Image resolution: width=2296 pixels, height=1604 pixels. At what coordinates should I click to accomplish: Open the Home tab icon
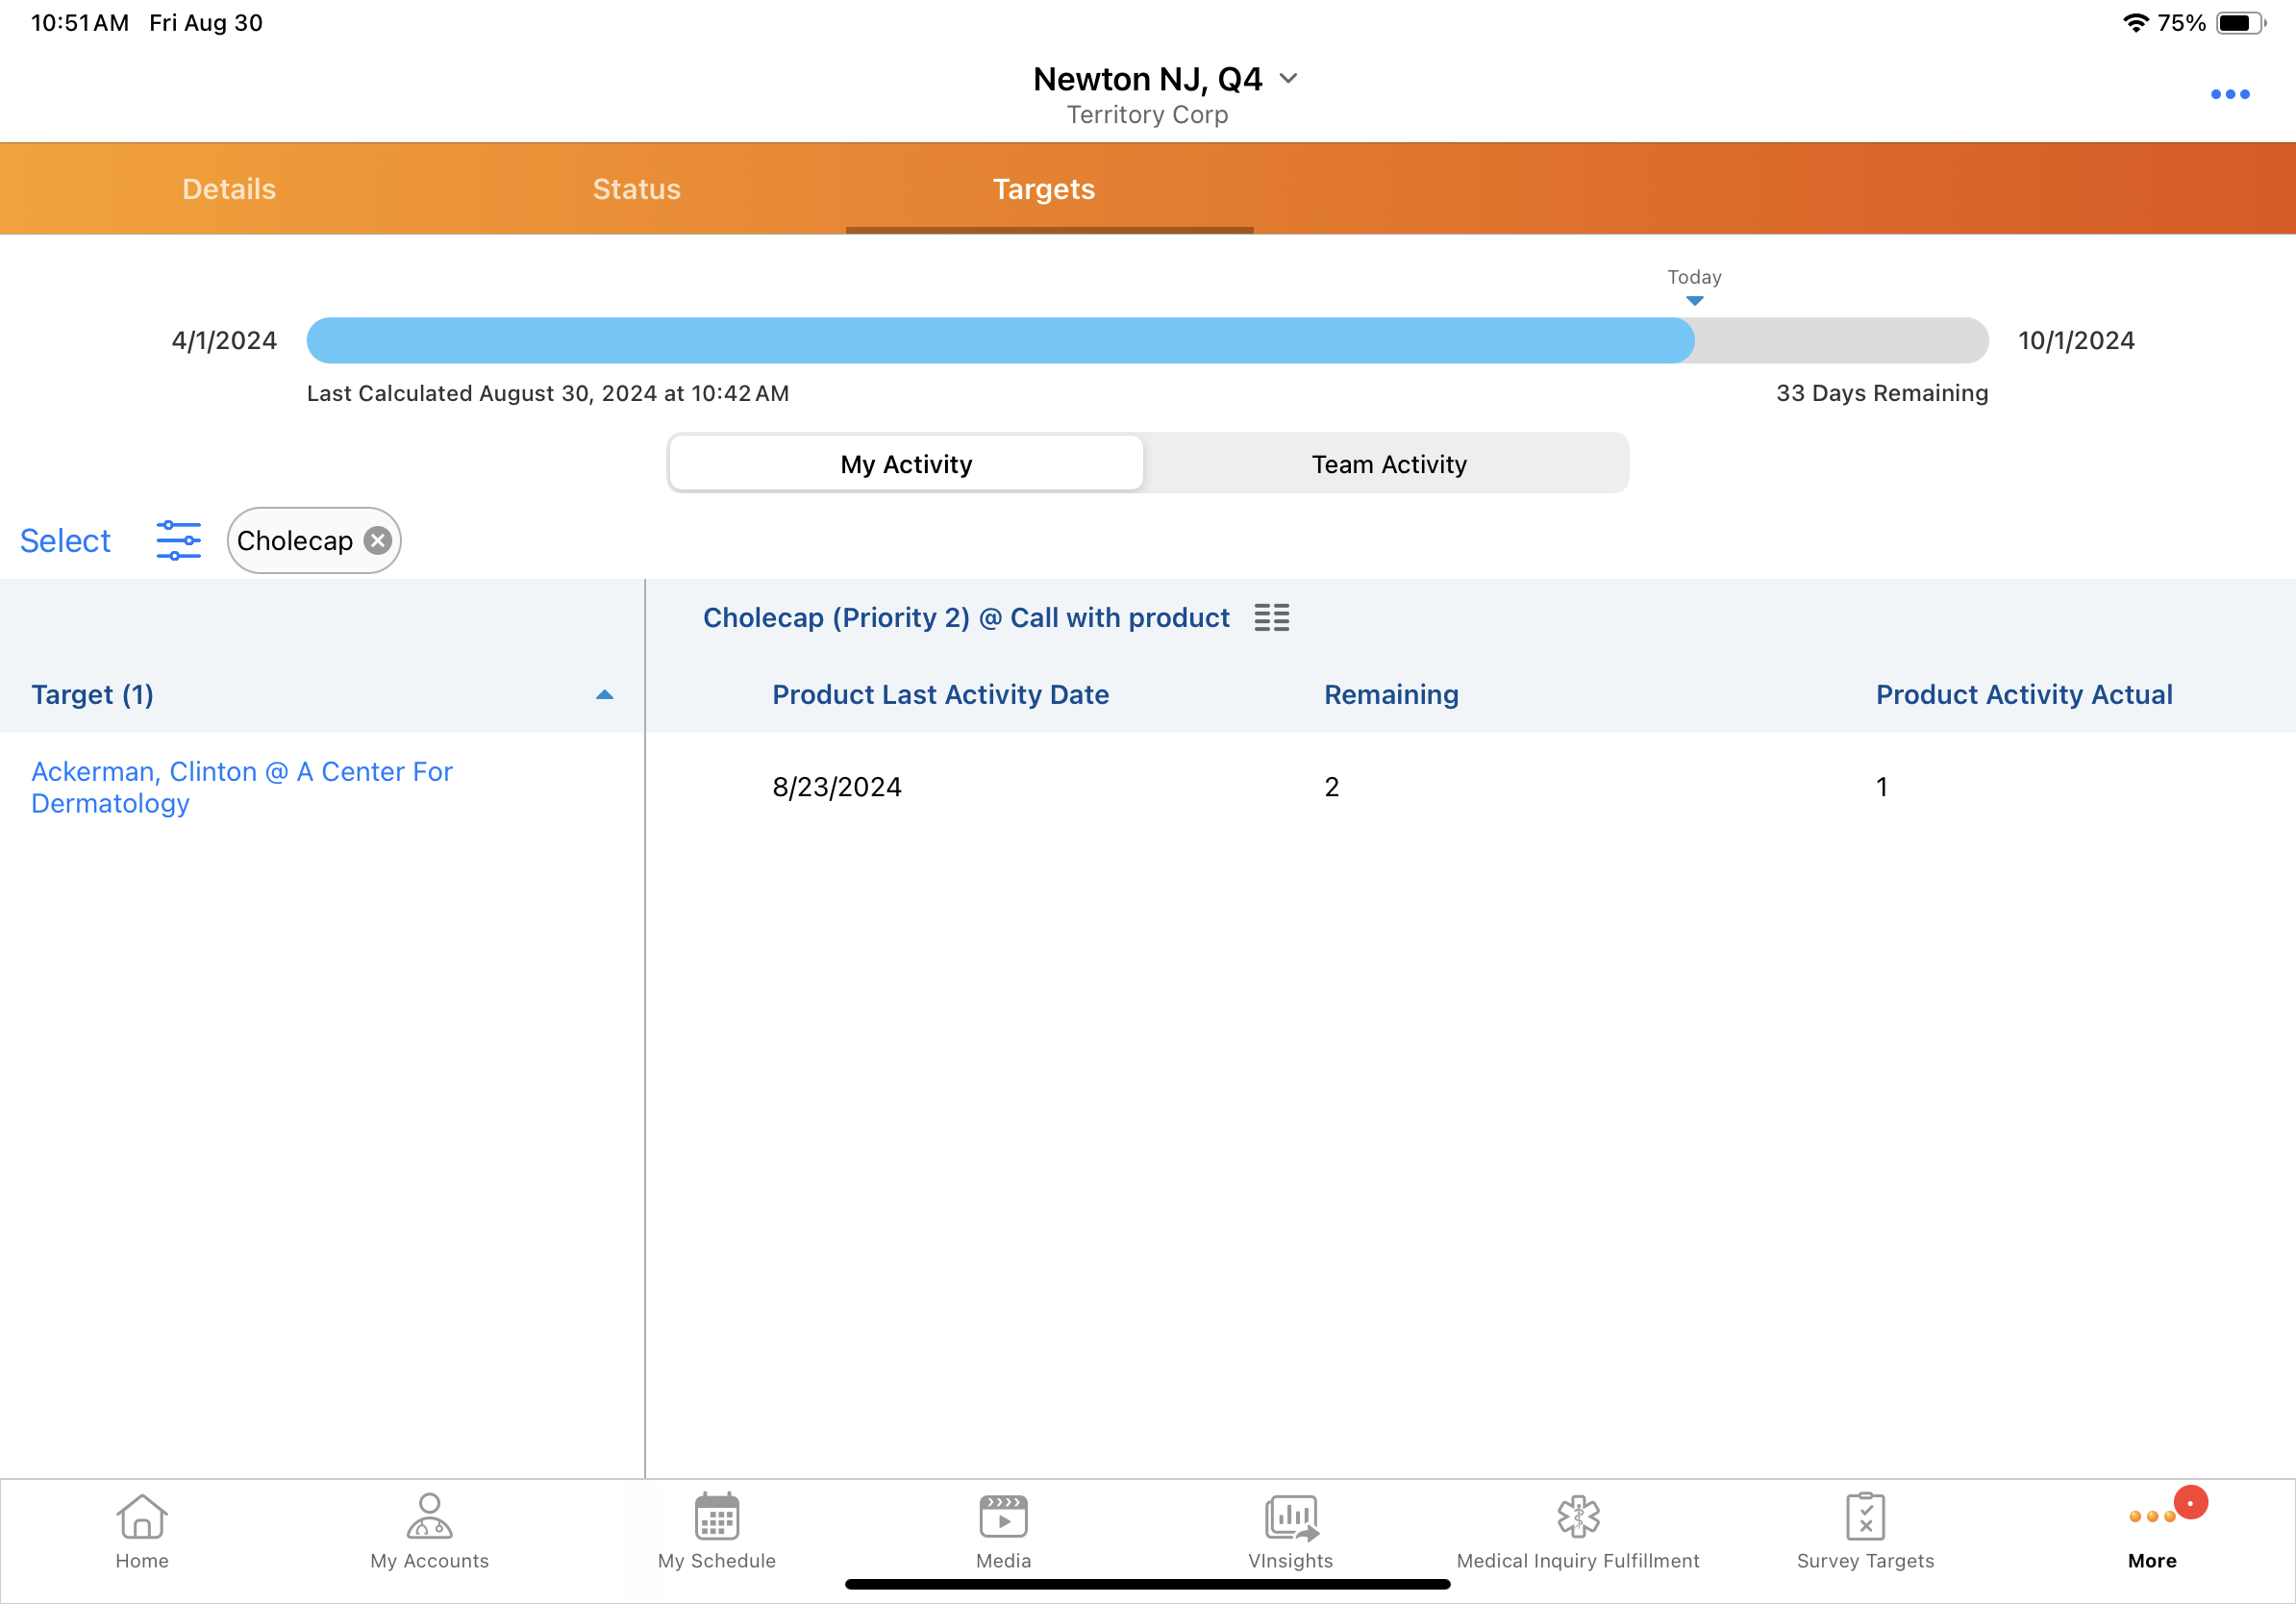(142, 1529)
